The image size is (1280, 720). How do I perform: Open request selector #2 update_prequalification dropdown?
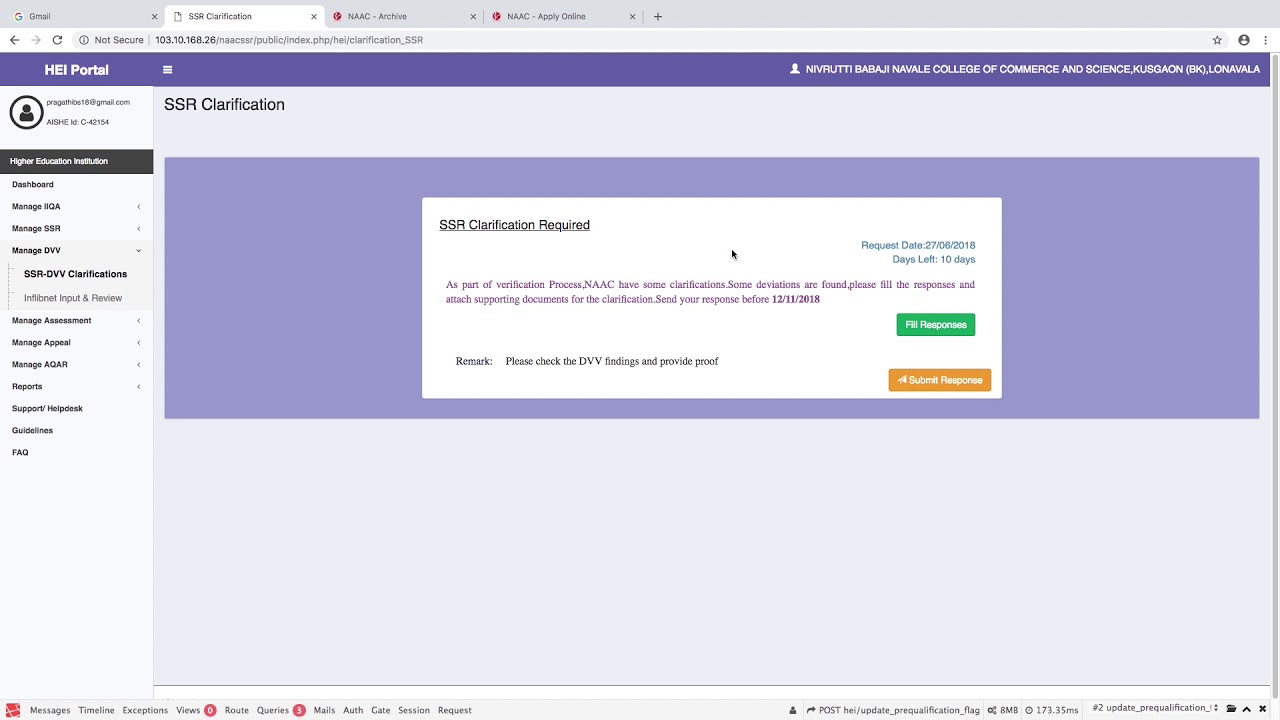(1155, 708)
